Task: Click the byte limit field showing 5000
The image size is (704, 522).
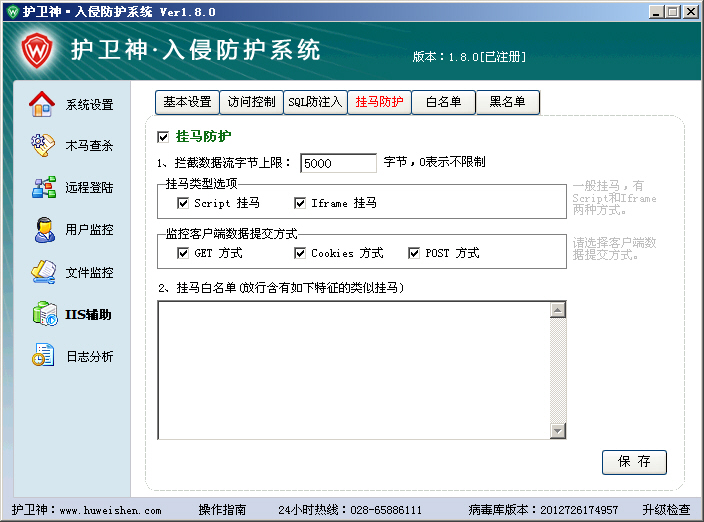Action: pyautogui.click(x=339, y=163)
